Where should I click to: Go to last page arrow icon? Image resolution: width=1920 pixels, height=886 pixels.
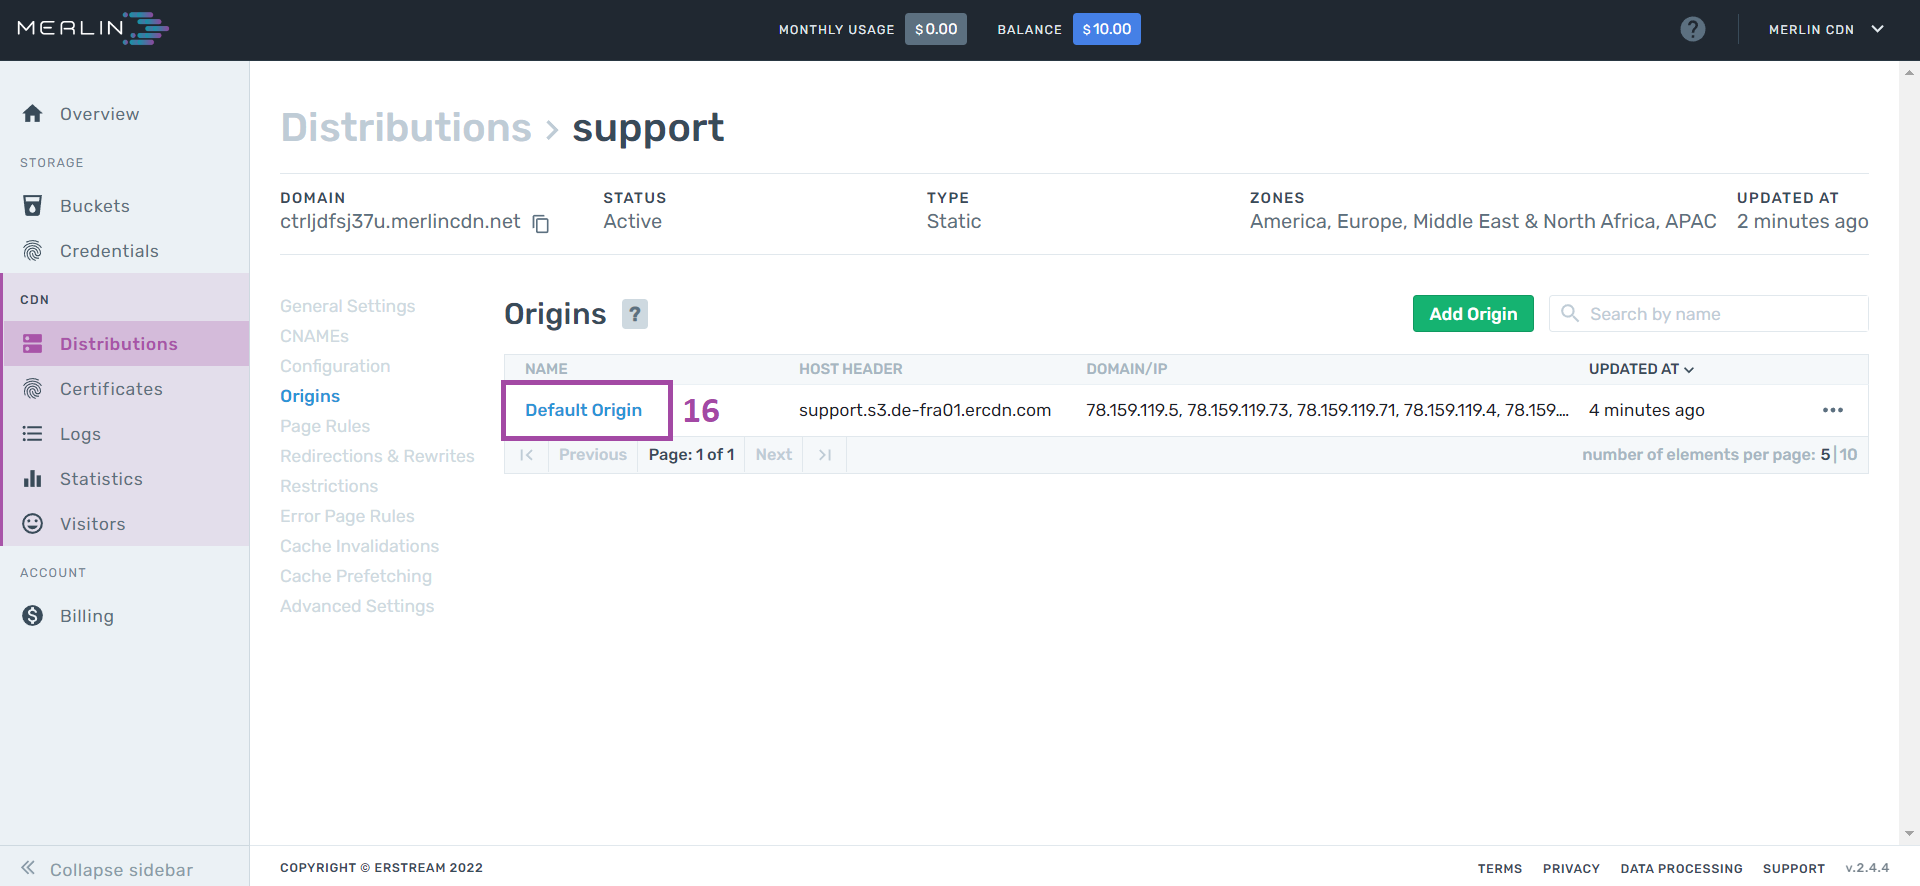(x=825, y=455)
